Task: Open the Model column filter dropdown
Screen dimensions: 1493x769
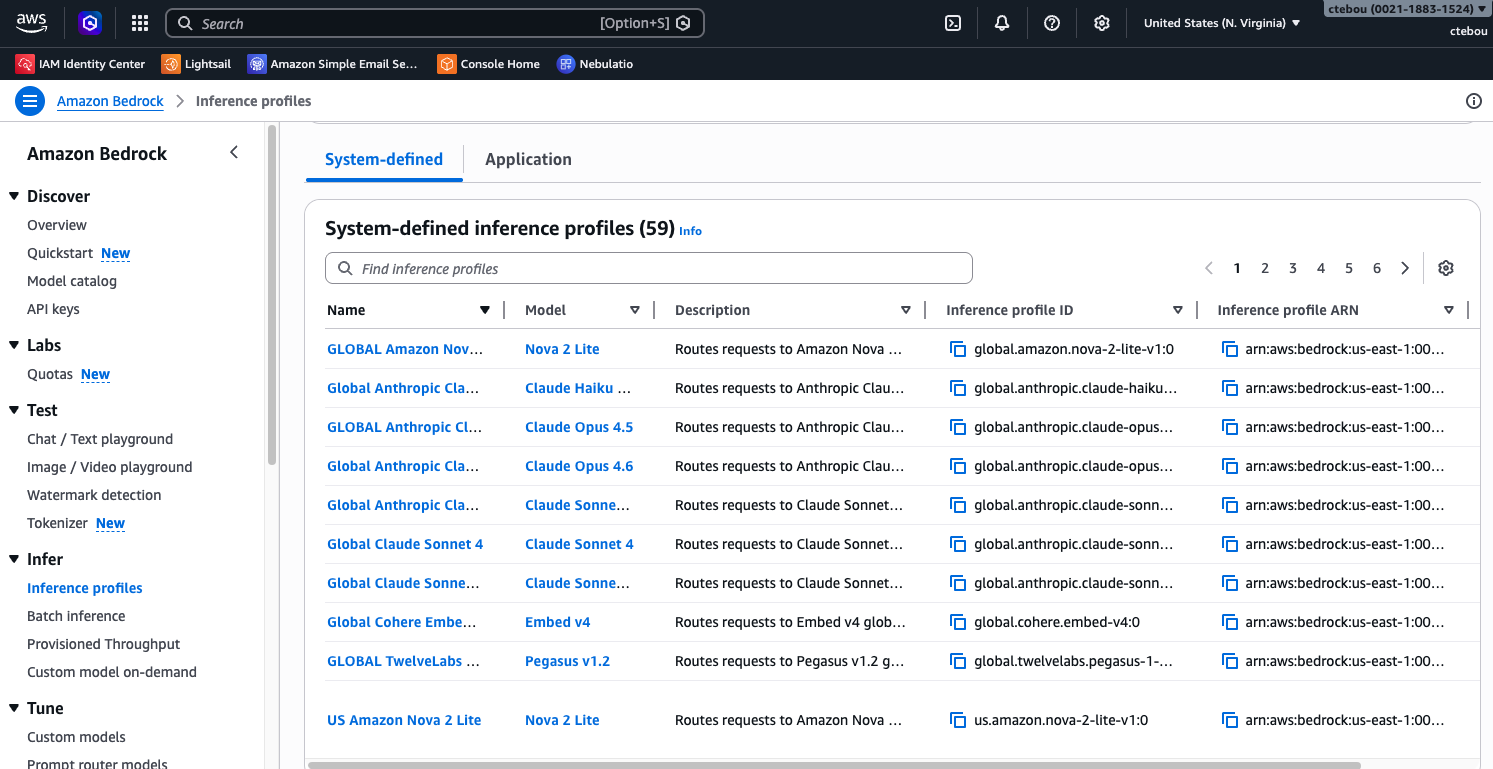Action: click(636, 309)
